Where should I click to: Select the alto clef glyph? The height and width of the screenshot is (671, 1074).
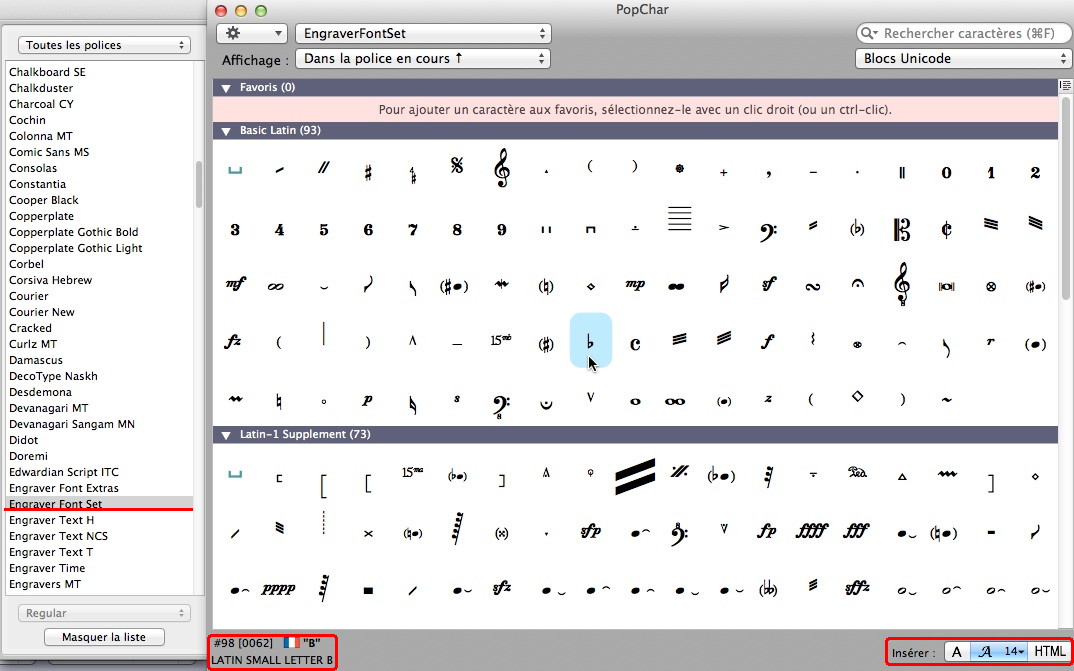902,229
